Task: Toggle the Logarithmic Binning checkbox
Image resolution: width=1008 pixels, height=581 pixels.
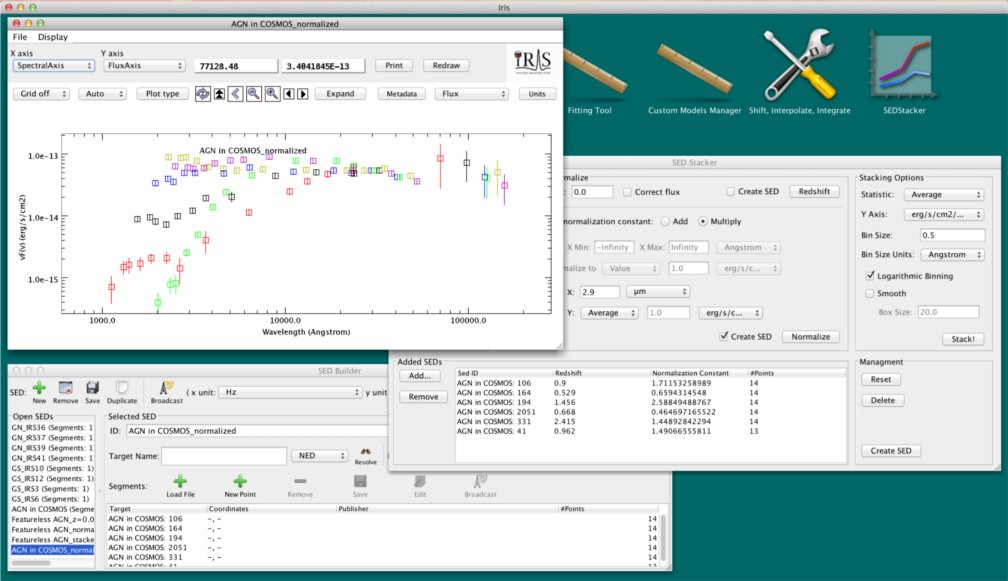Action: click(870, 276)
